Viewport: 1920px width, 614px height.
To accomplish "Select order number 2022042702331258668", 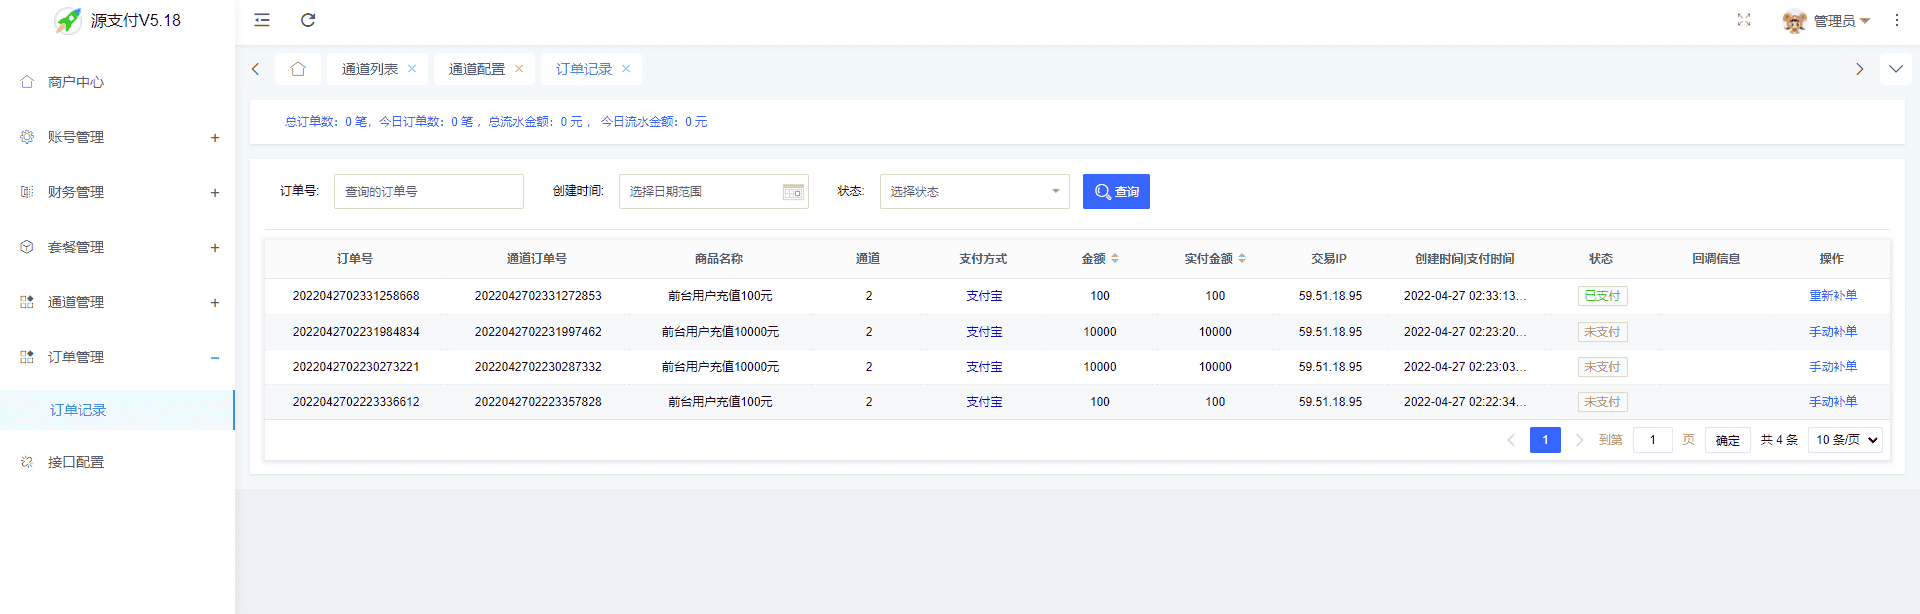I will [x=356, y=296].
